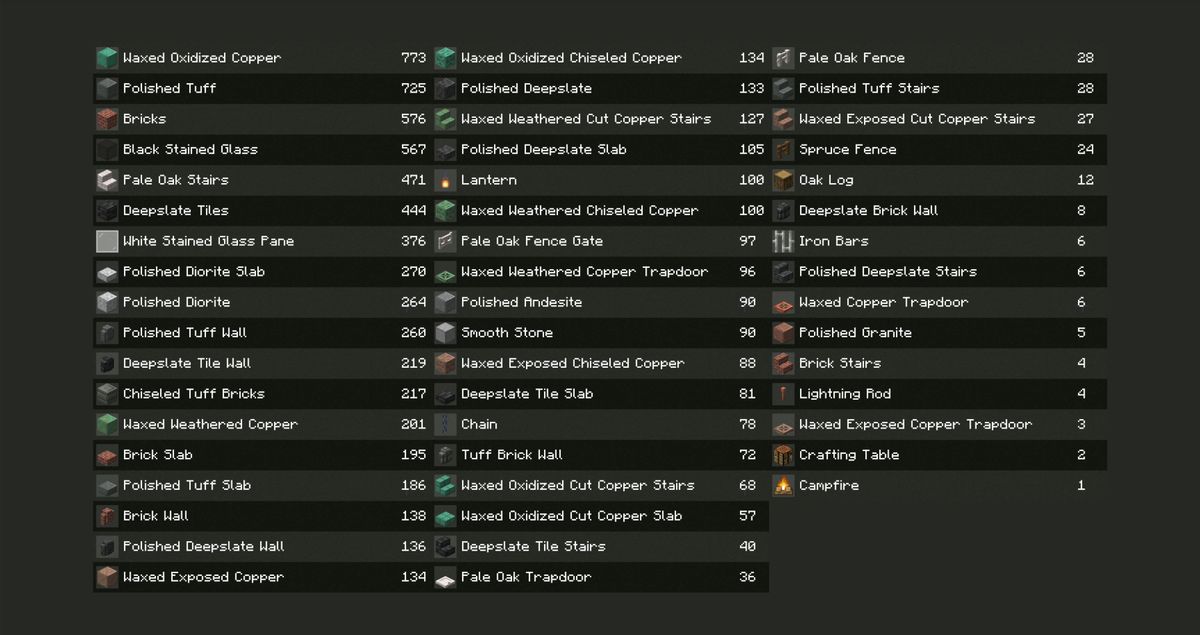Click the Chain item icon
The height and width of the screenshot is (635, 1200).
coord(445,425)
